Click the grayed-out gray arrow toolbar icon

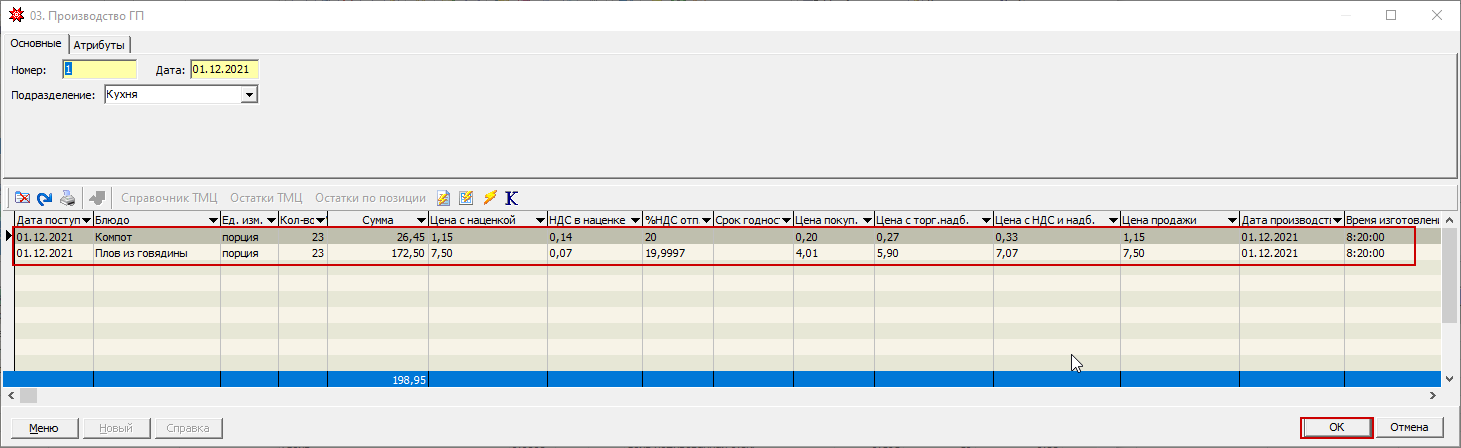(x=97, y=198)
